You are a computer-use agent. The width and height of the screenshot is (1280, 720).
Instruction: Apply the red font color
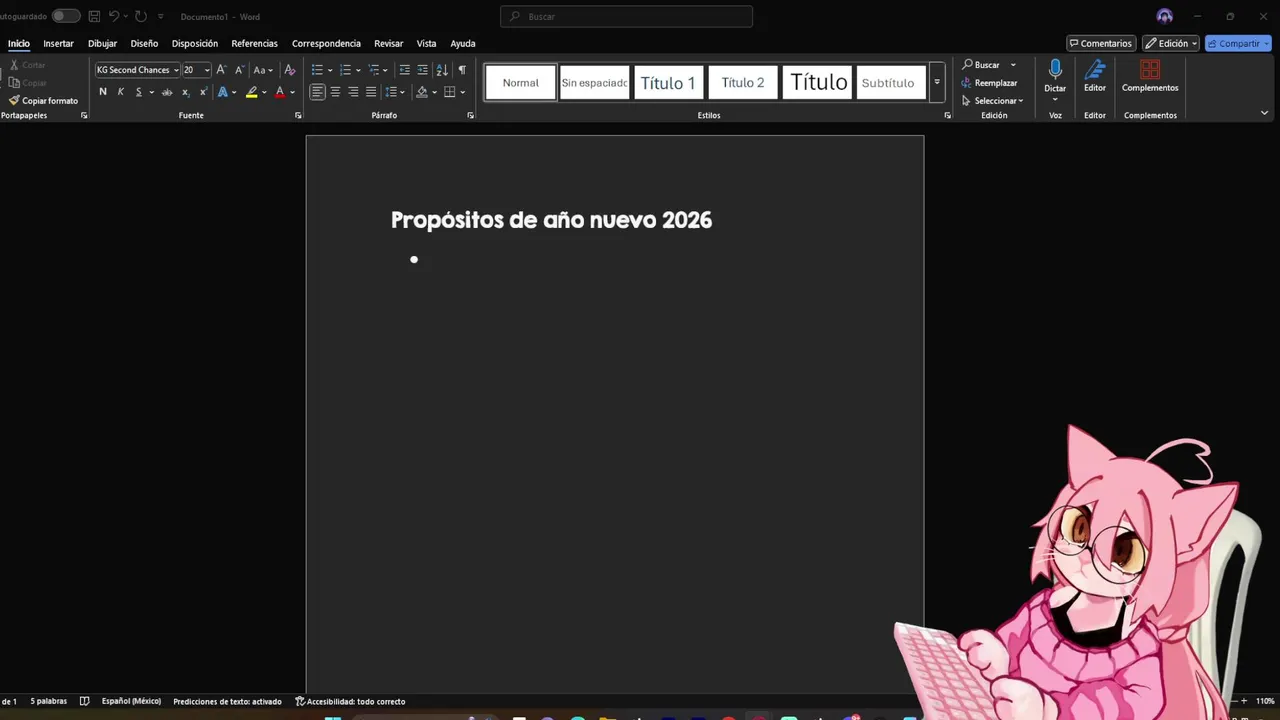click(280, 92)
